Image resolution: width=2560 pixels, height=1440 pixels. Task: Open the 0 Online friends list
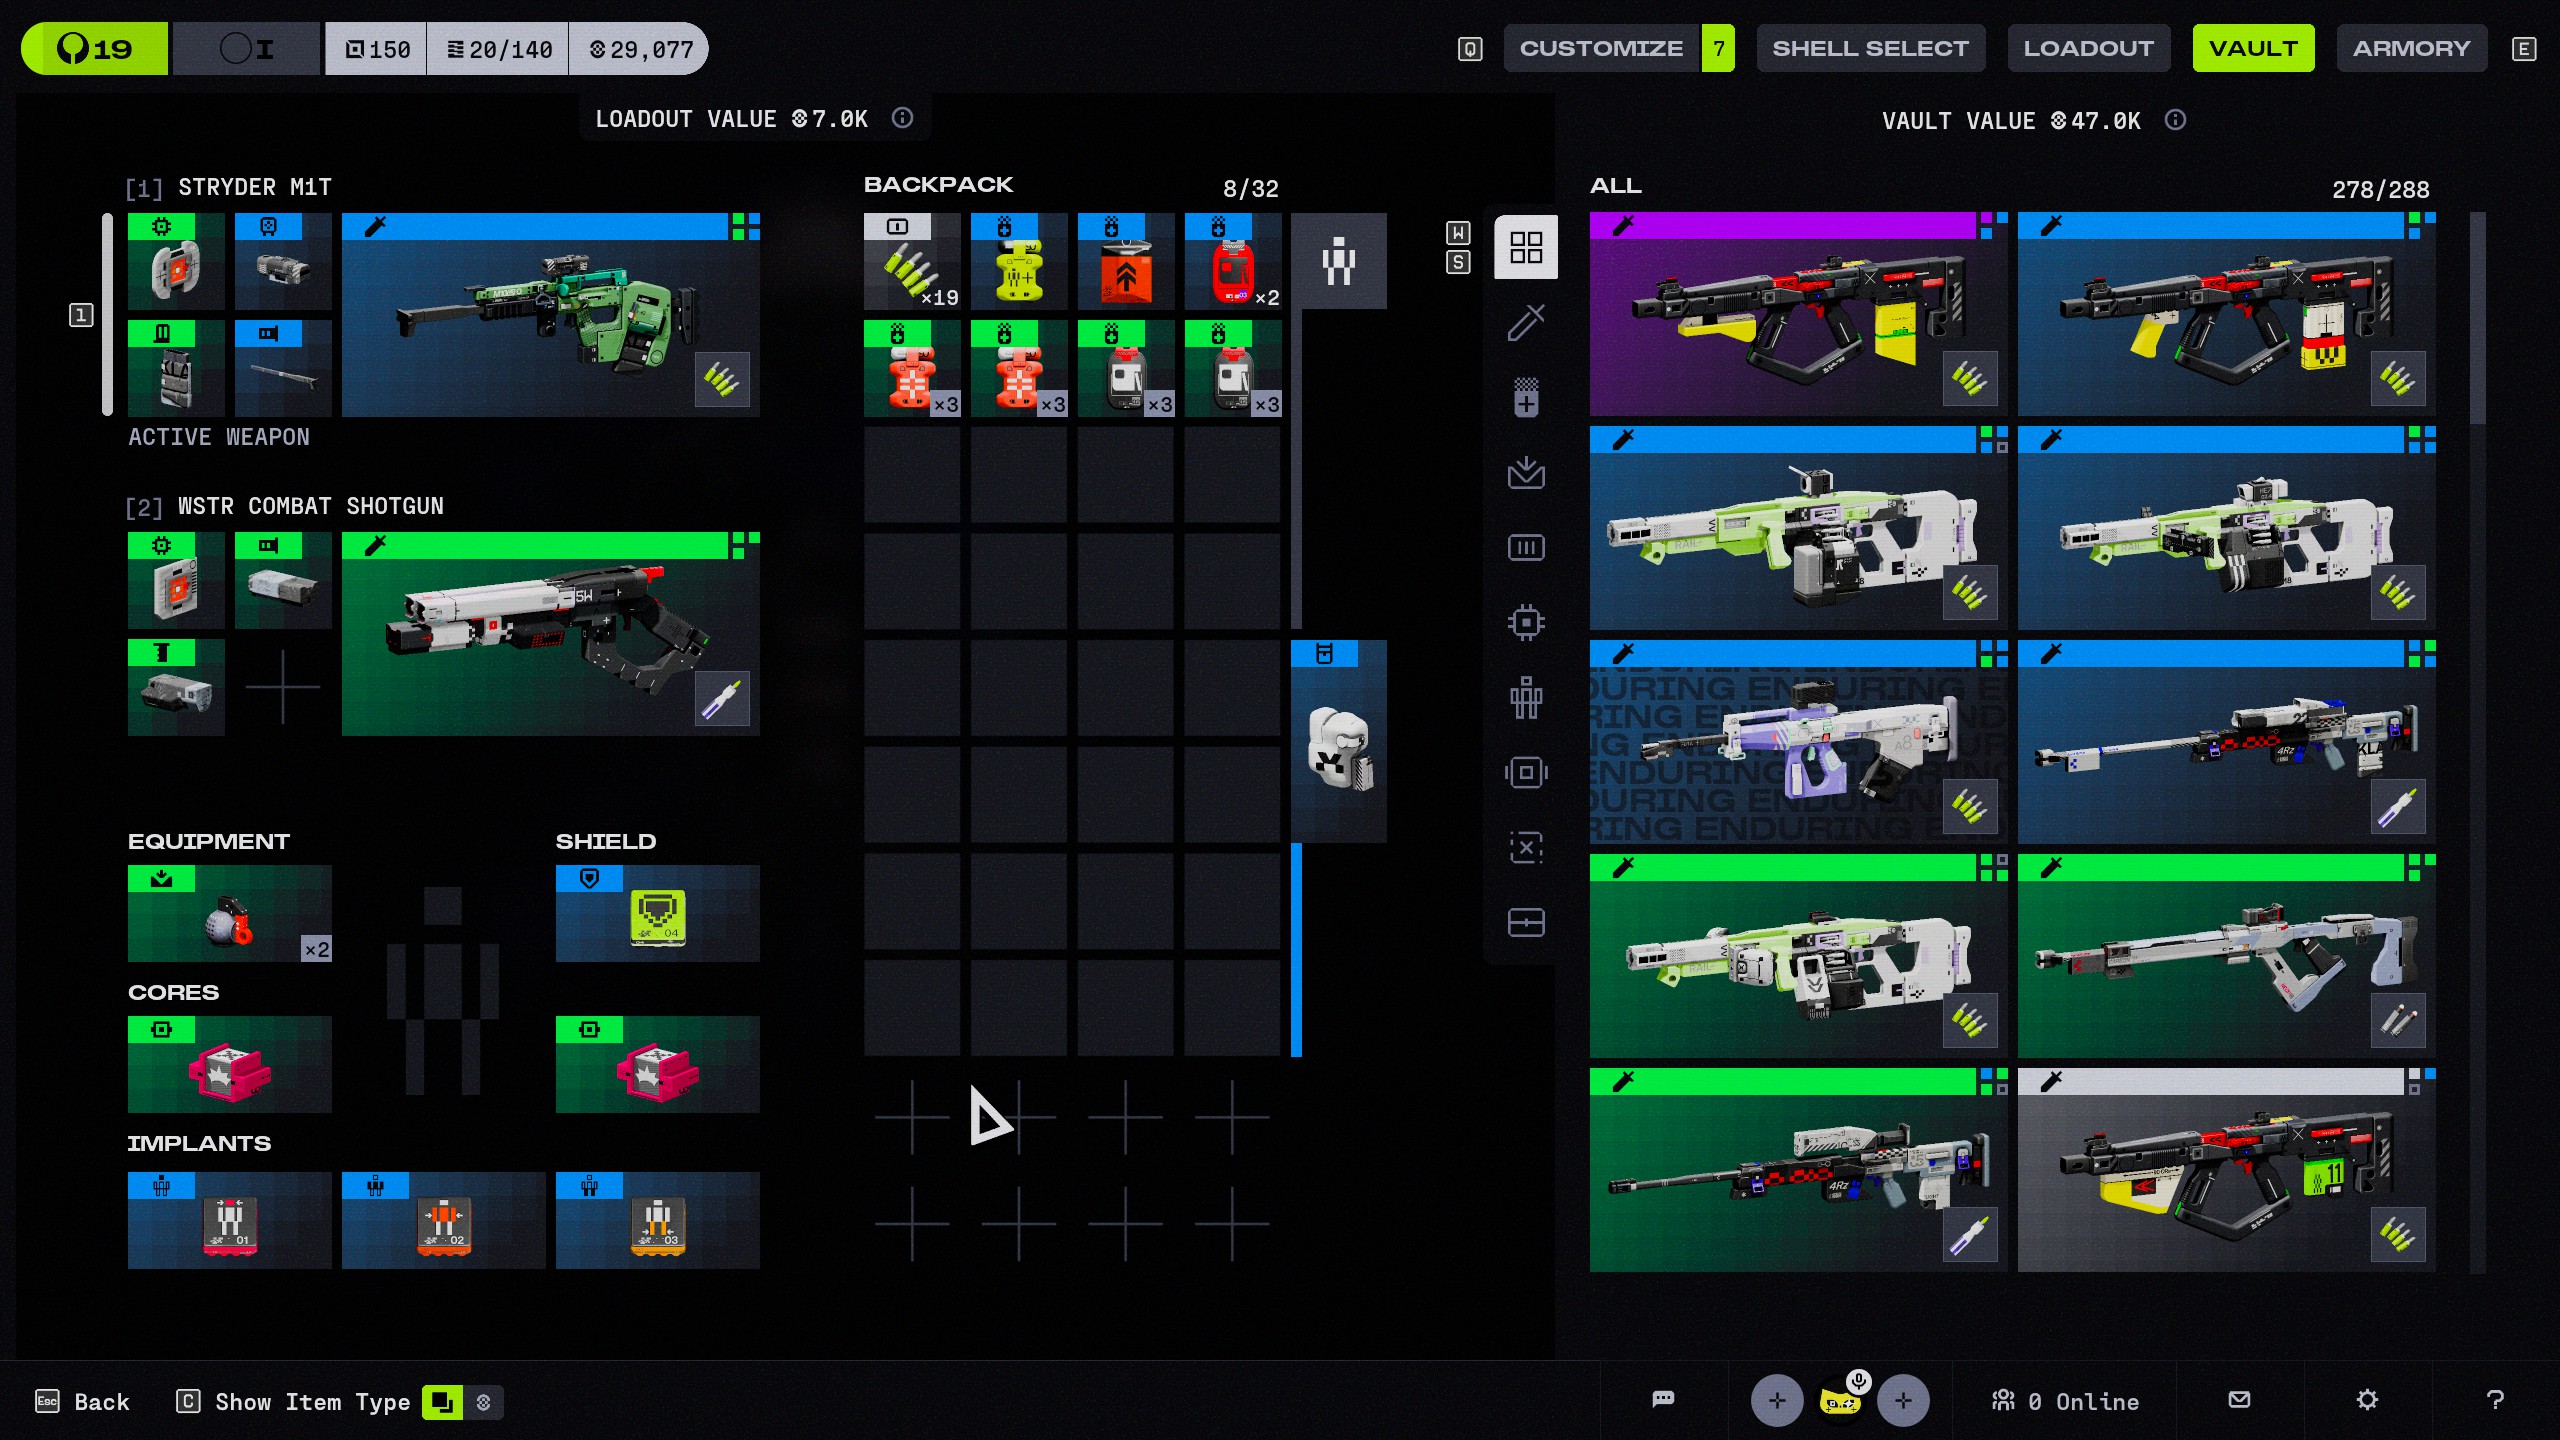pyautogui.click(x=2065, y=1401)
